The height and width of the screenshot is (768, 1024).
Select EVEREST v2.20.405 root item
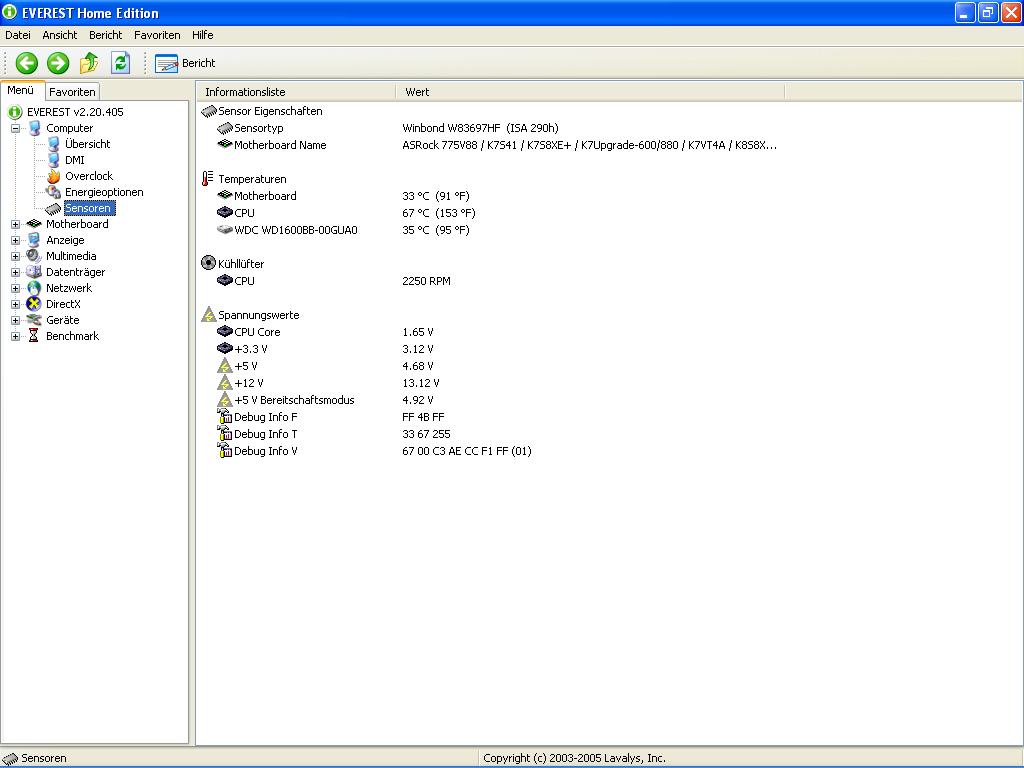point(75,112)
